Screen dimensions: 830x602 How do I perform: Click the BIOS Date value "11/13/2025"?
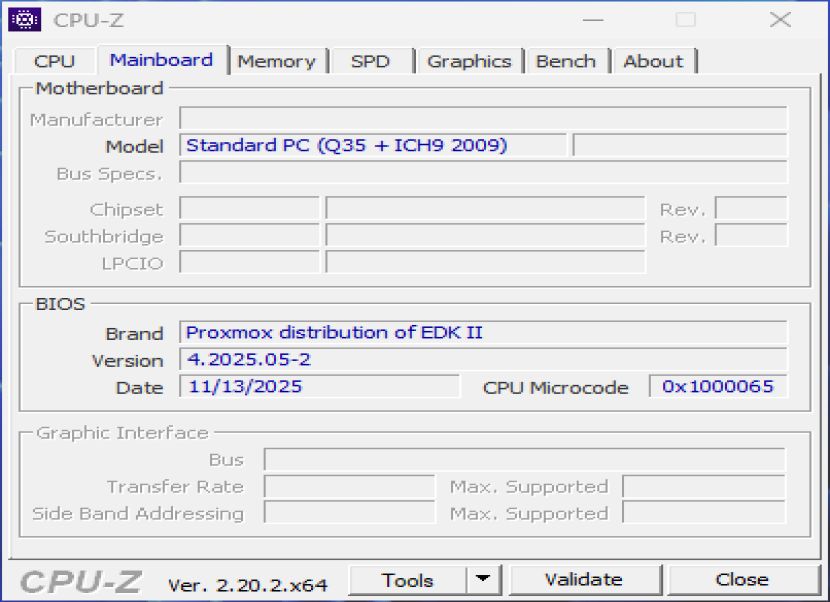320,387
